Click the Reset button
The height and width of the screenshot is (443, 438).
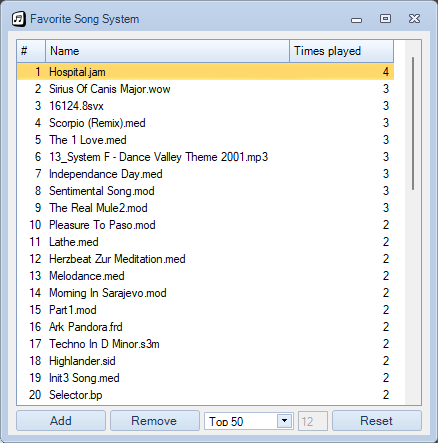coord(377,421)
